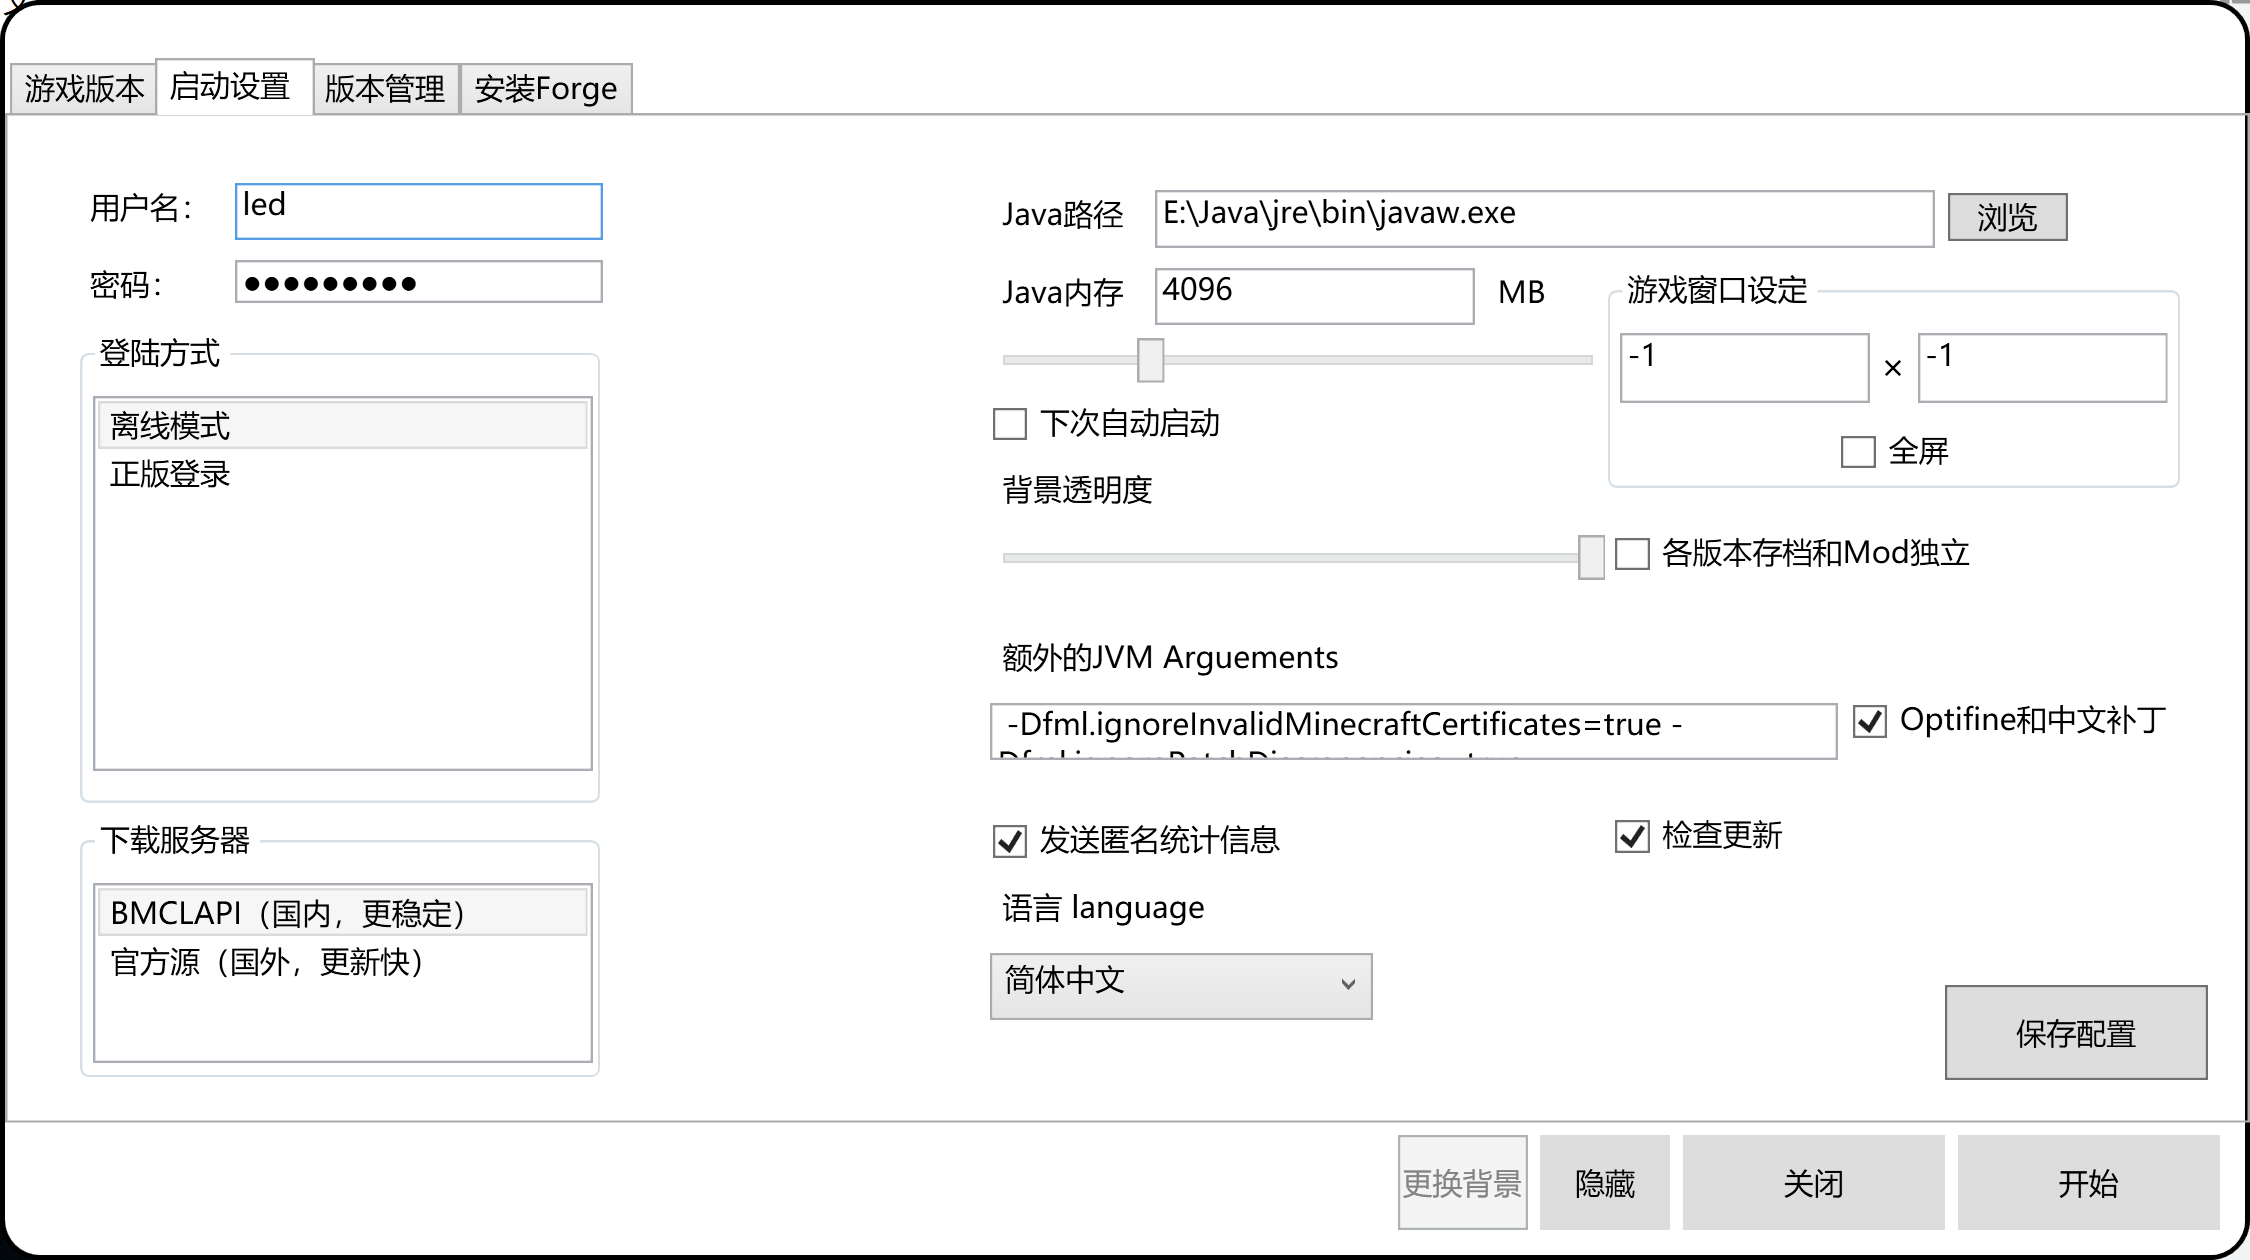Focus the 密码 password field
Viewport: 2250px width, 1260px height.
point(418,282)
